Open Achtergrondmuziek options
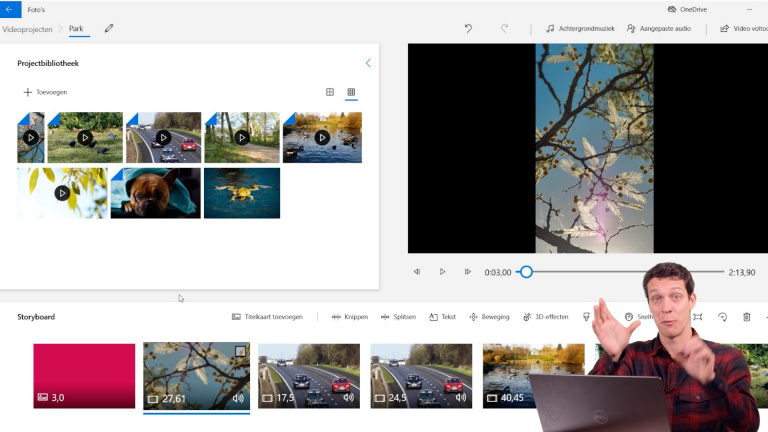 coord(580,29)
